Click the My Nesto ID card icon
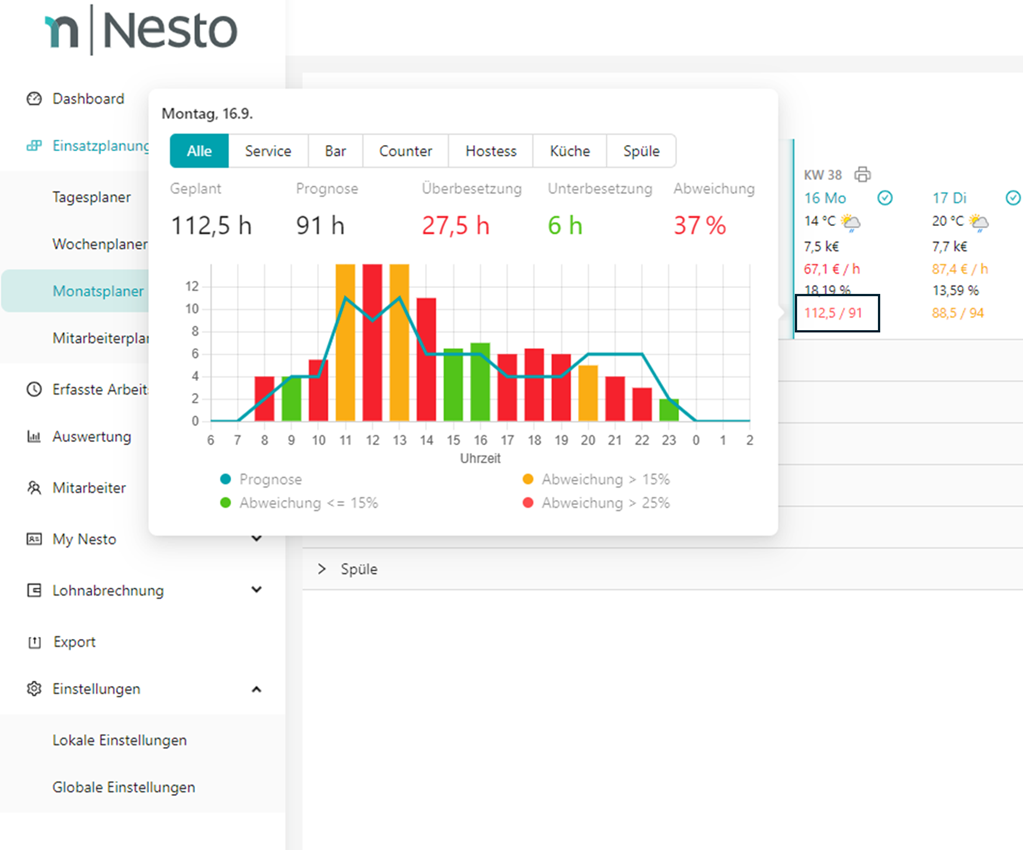Viewport: 1023px width, 850px height. pyautogui.click(x=34, y=539)
